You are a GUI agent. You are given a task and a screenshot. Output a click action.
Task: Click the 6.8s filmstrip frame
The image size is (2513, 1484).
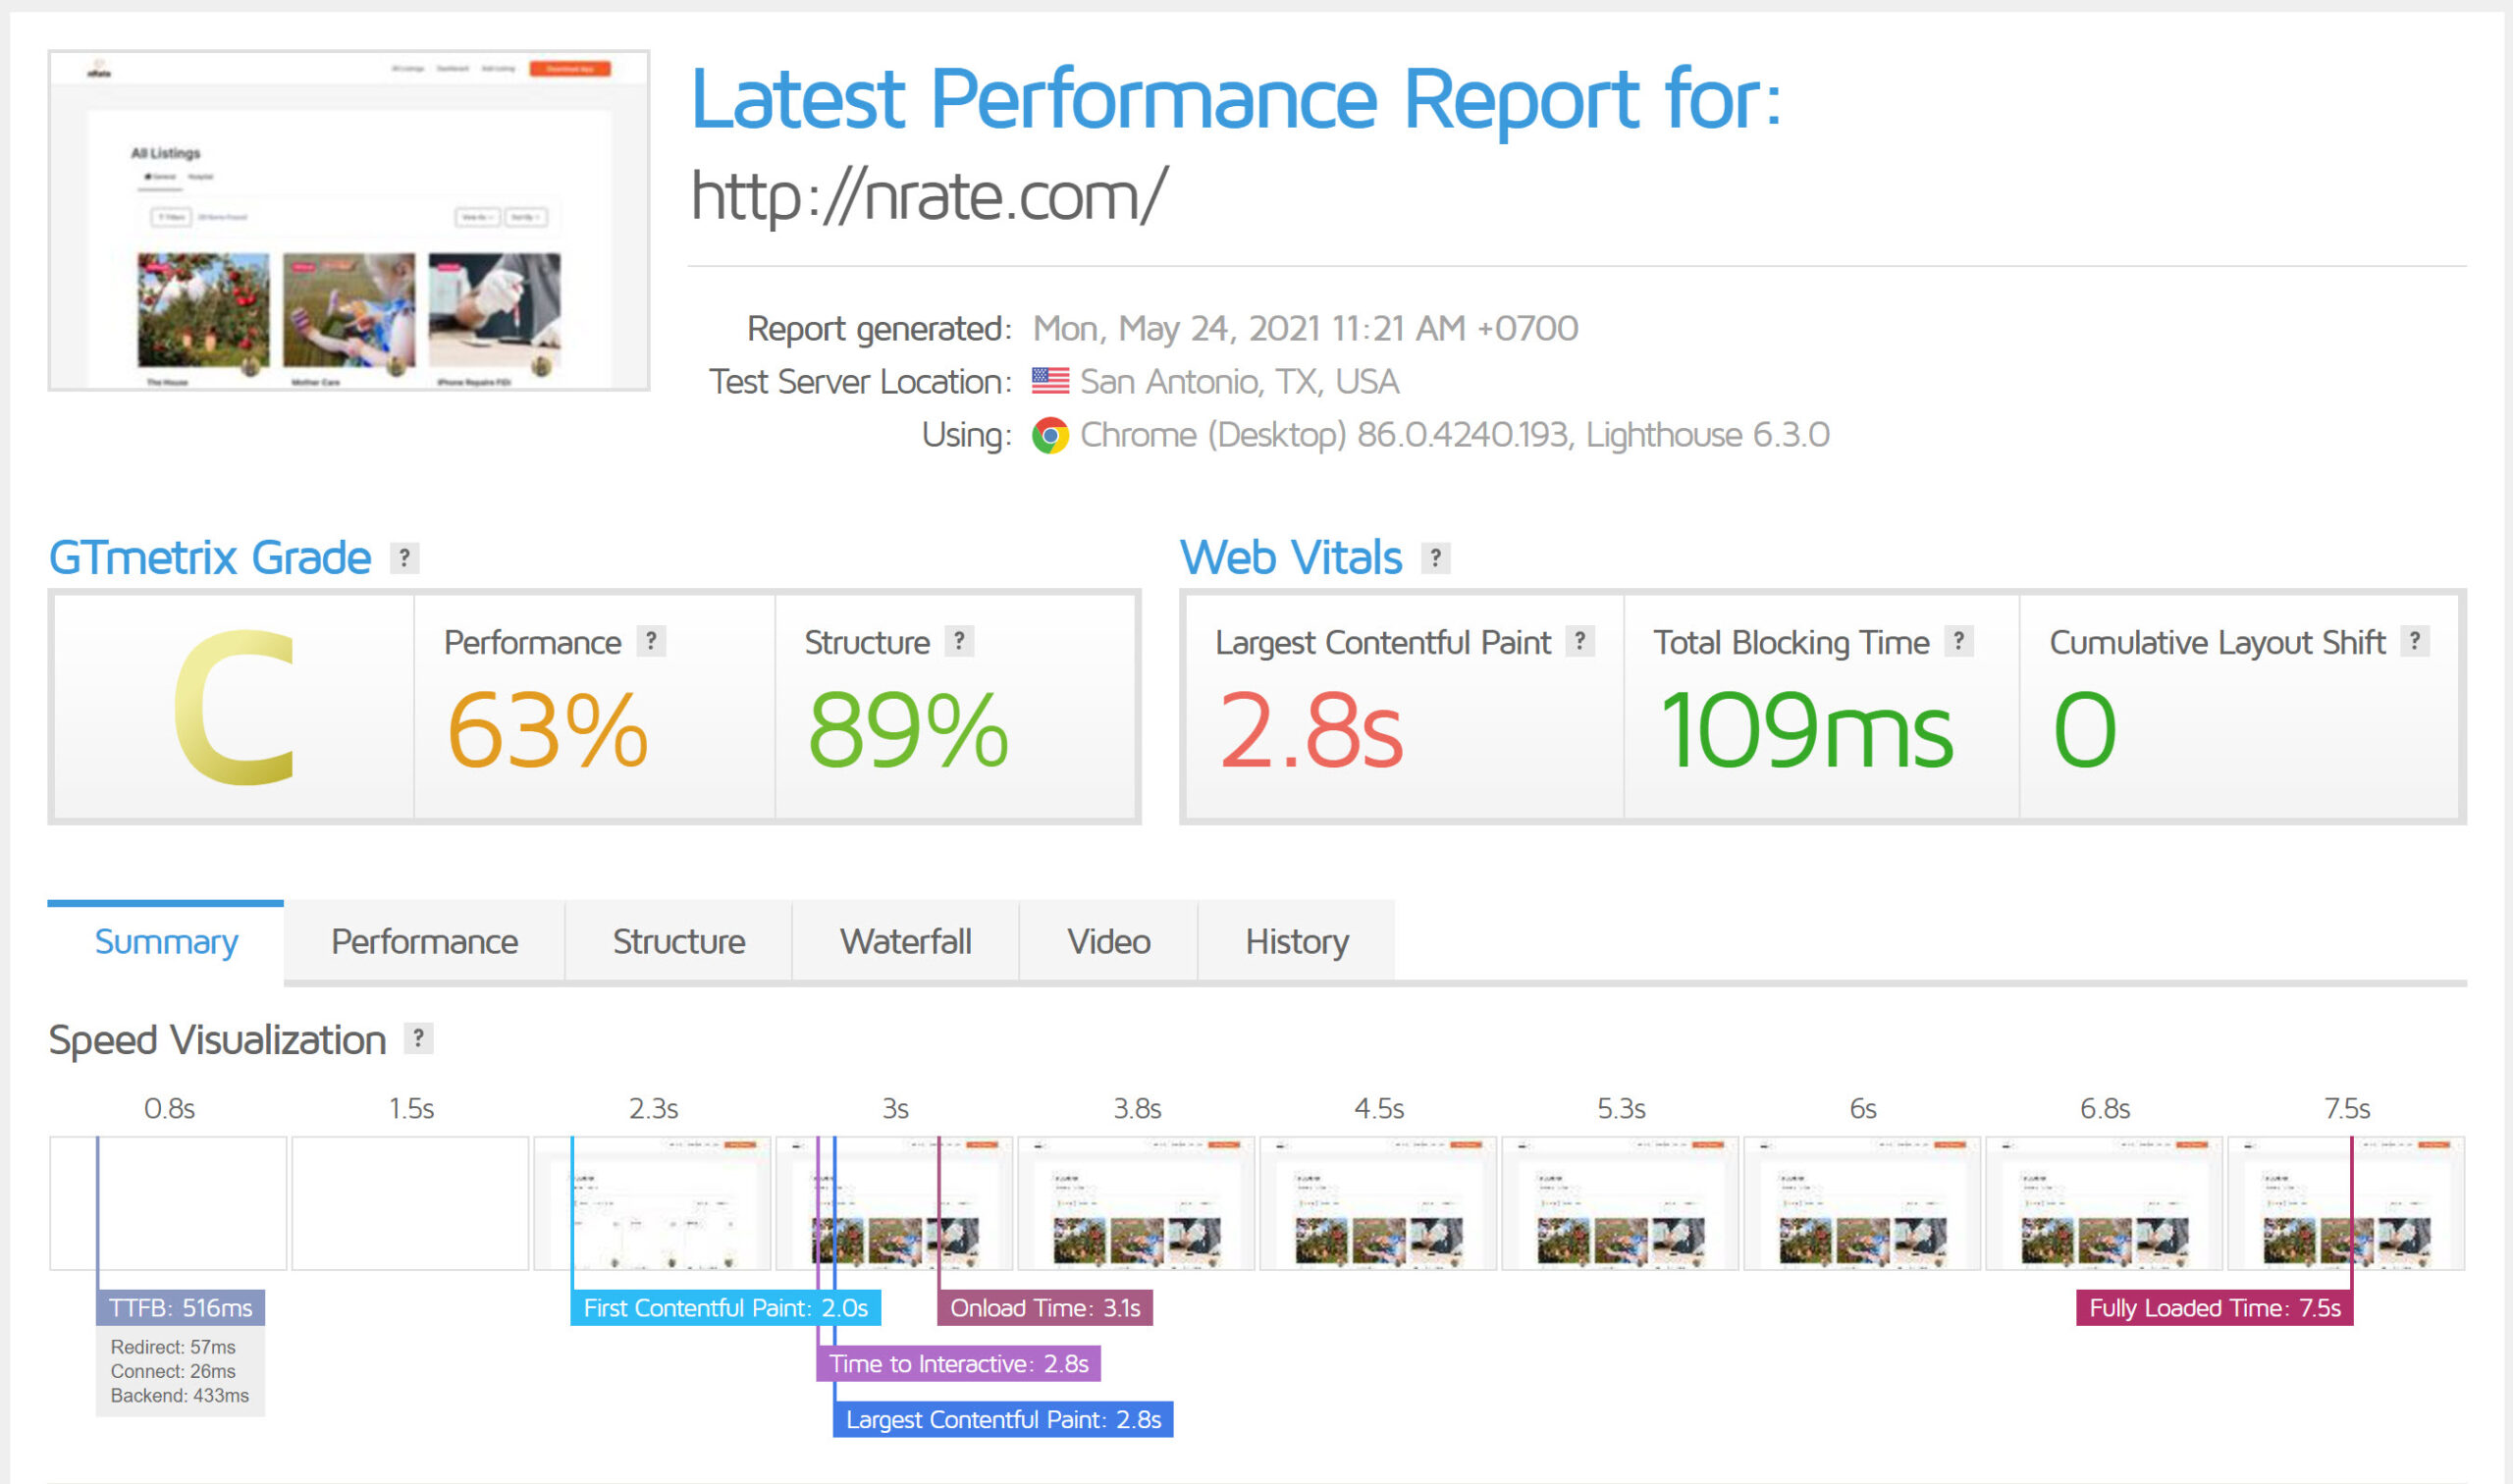point(2104,1203)
